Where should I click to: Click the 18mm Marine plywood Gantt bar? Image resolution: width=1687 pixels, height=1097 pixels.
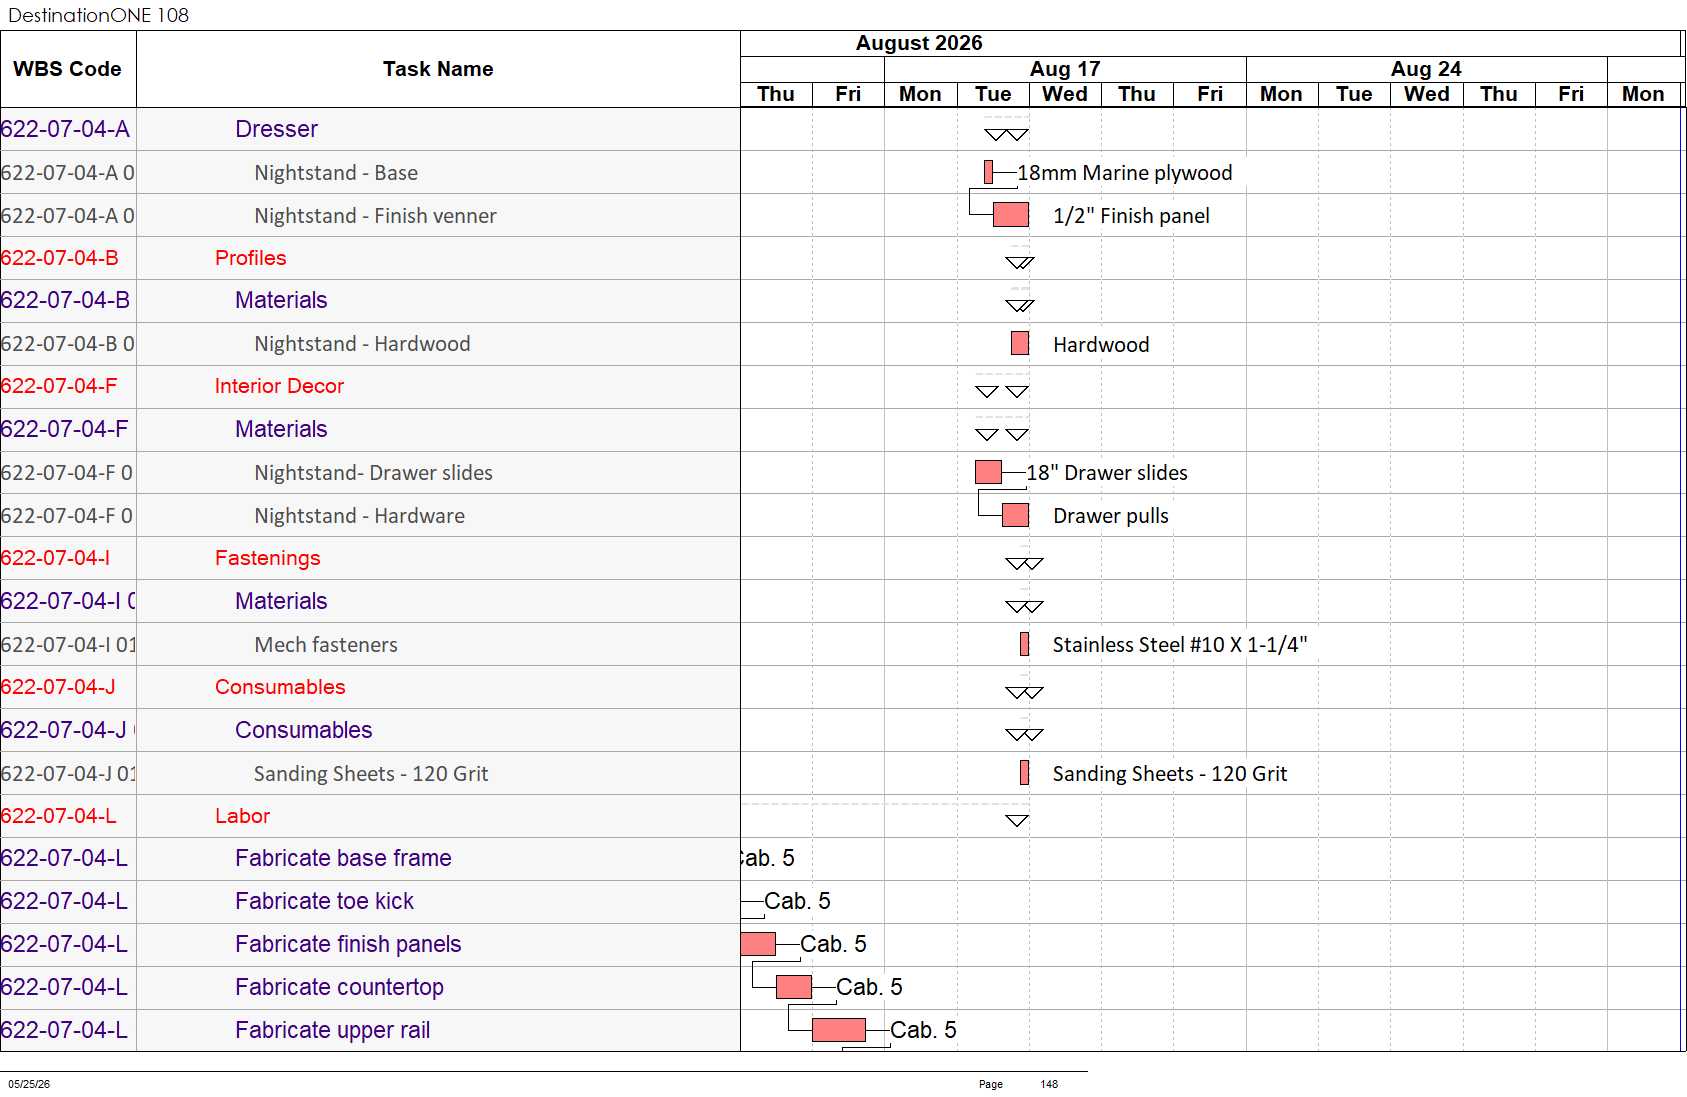pyautogui.click(x=988, y=172)
